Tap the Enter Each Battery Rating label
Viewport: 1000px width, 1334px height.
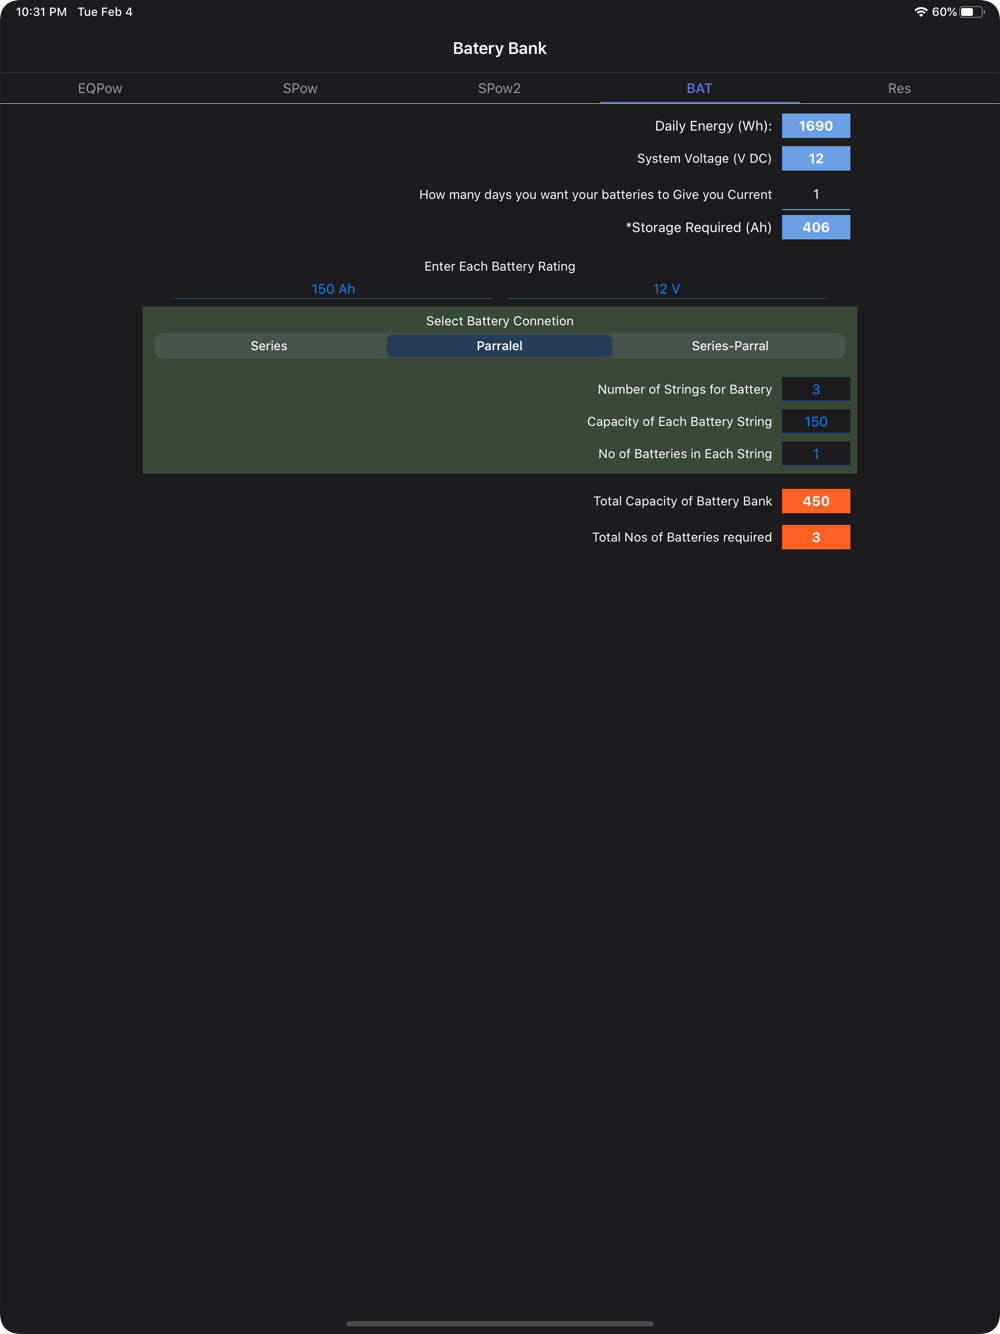(499, 266)
